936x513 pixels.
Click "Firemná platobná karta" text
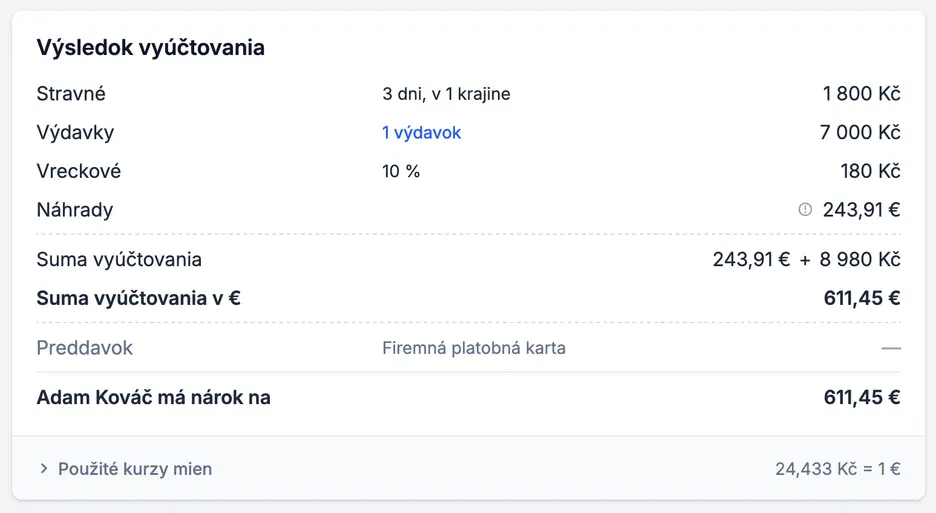click(x=474, y=348)
